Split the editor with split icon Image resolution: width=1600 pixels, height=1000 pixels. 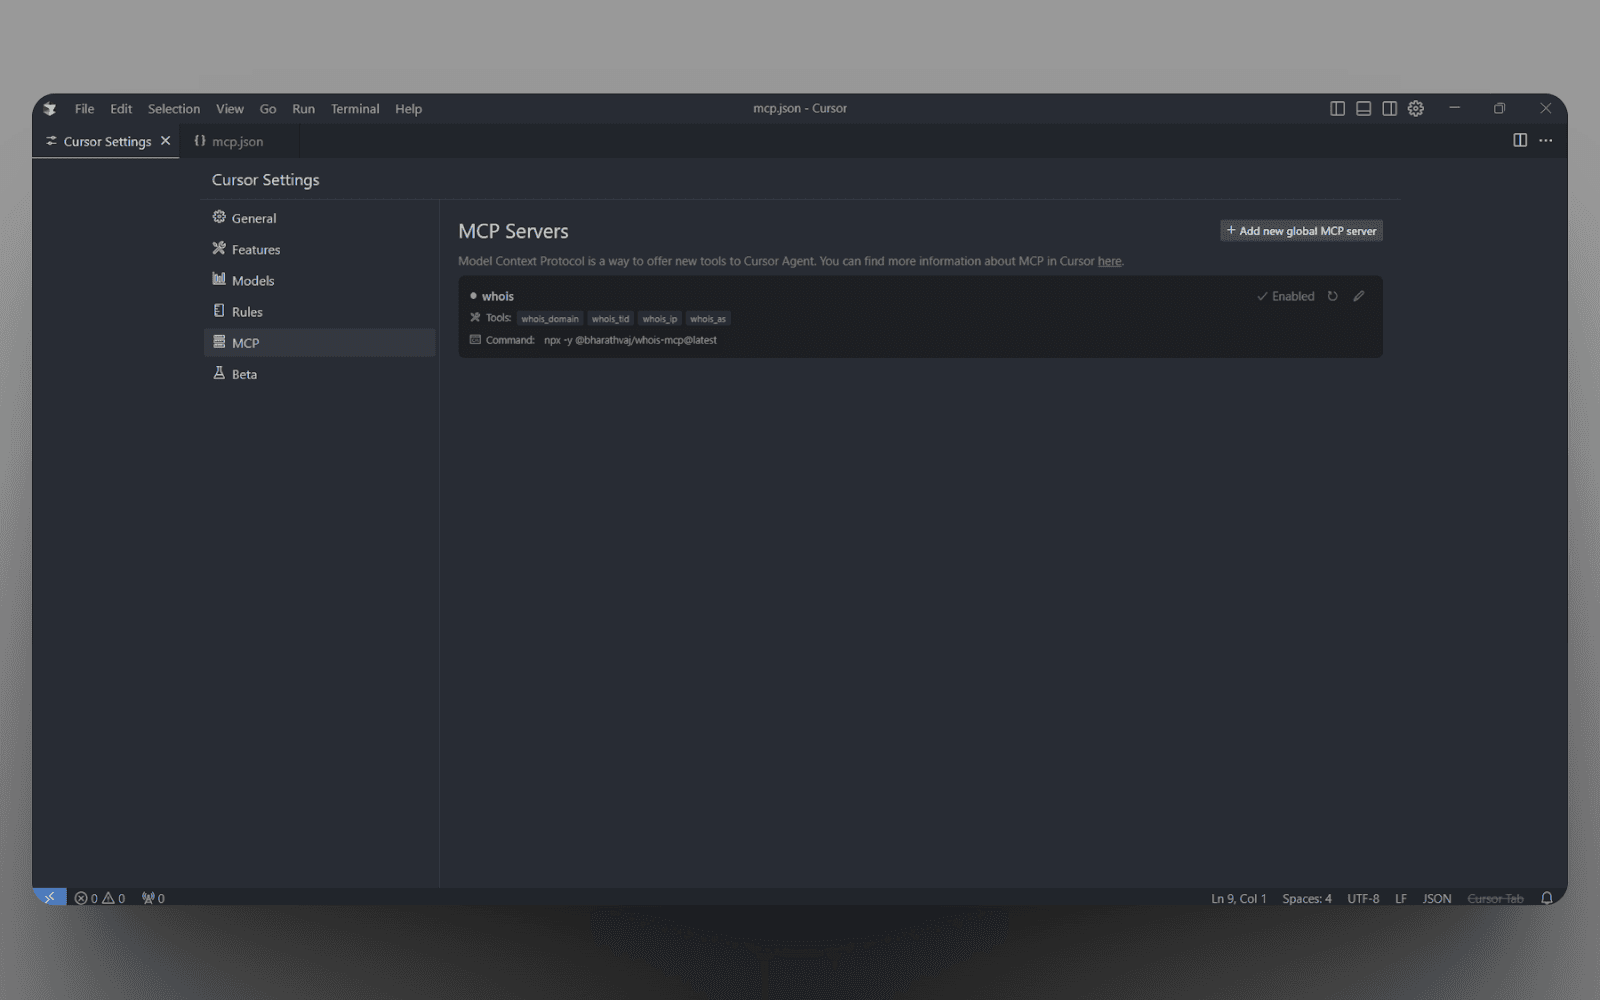coord(1520,140)
